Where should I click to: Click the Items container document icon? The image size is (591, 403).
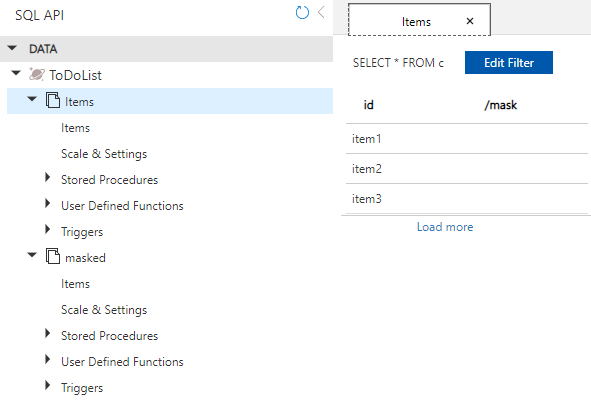point(53,100)
